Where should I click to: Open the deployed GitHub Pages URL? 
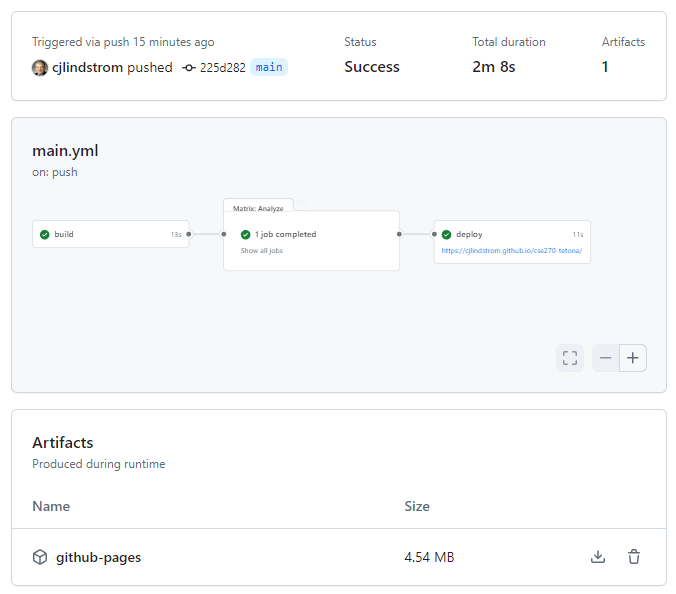click(511, 251)
